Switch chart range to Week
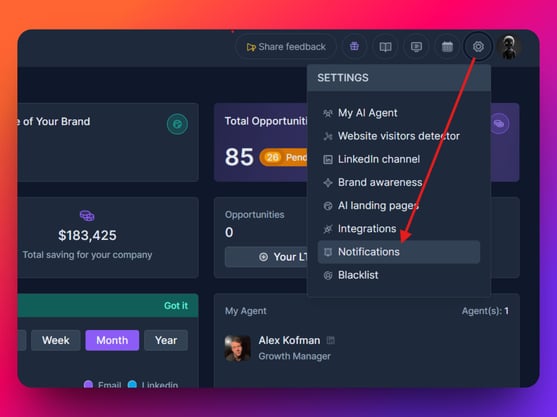This screenshot has width=557, height=417. 56,340
